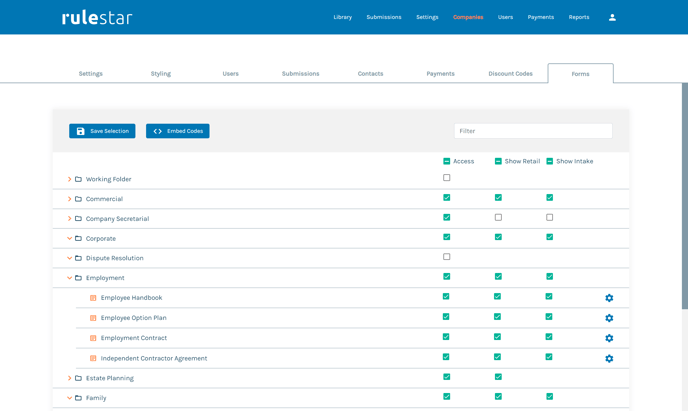Screen dimensions: 688x411
Task: Enable Access for Working Folder
Action: point(447,178)
